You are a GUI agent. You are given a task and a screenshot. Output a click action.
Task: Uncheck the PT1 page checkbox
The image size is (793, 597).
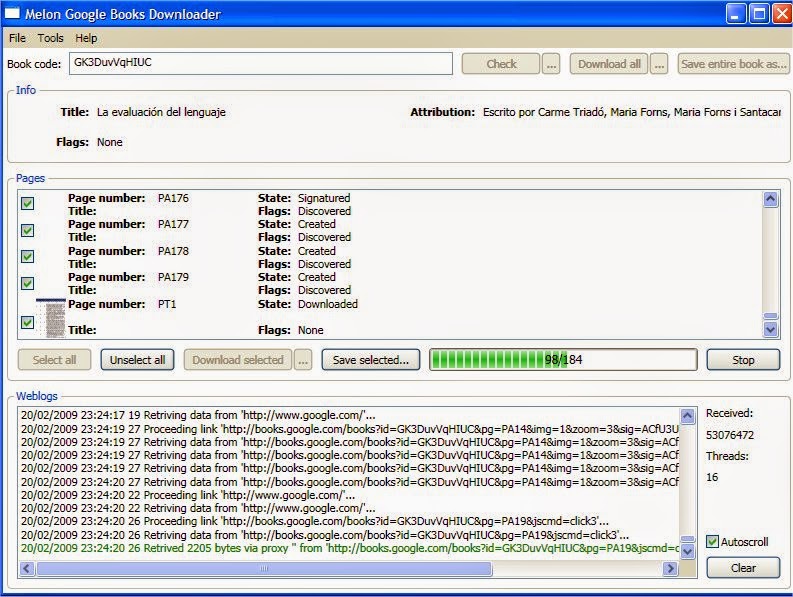pos(27,322)
